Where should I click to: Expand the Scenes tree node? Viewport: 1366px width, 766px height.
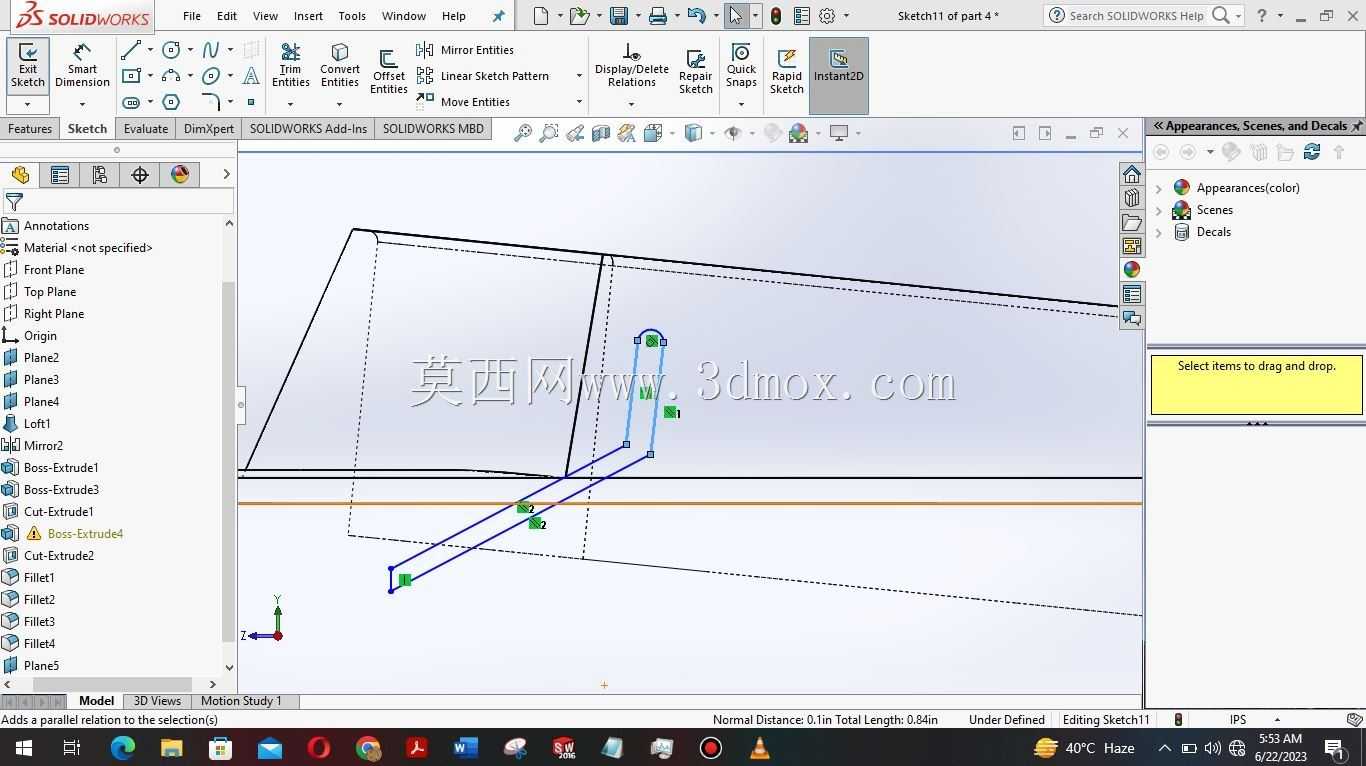(x=1159, y=210)
